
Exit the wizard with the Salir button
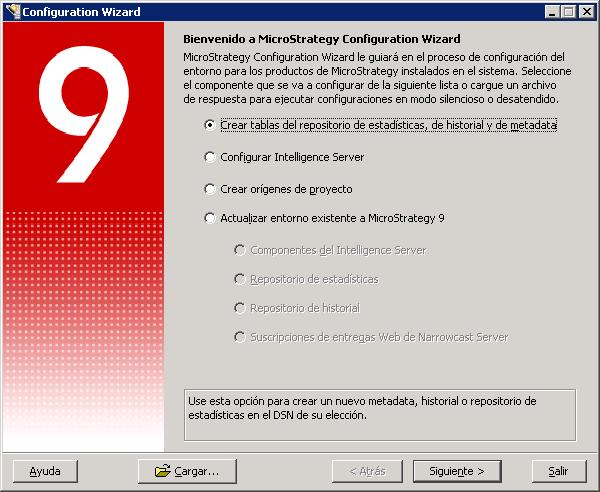(559, 471)
